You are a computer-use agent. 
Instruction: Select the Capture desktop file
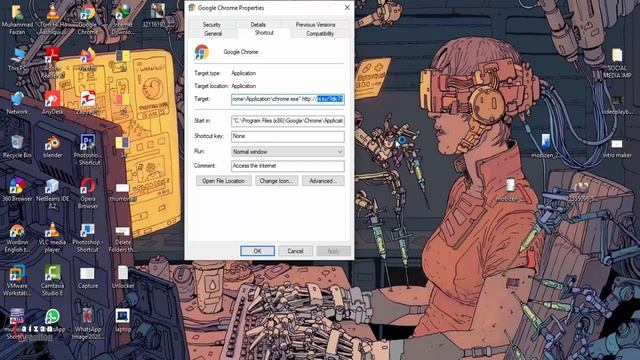(87, 278)
